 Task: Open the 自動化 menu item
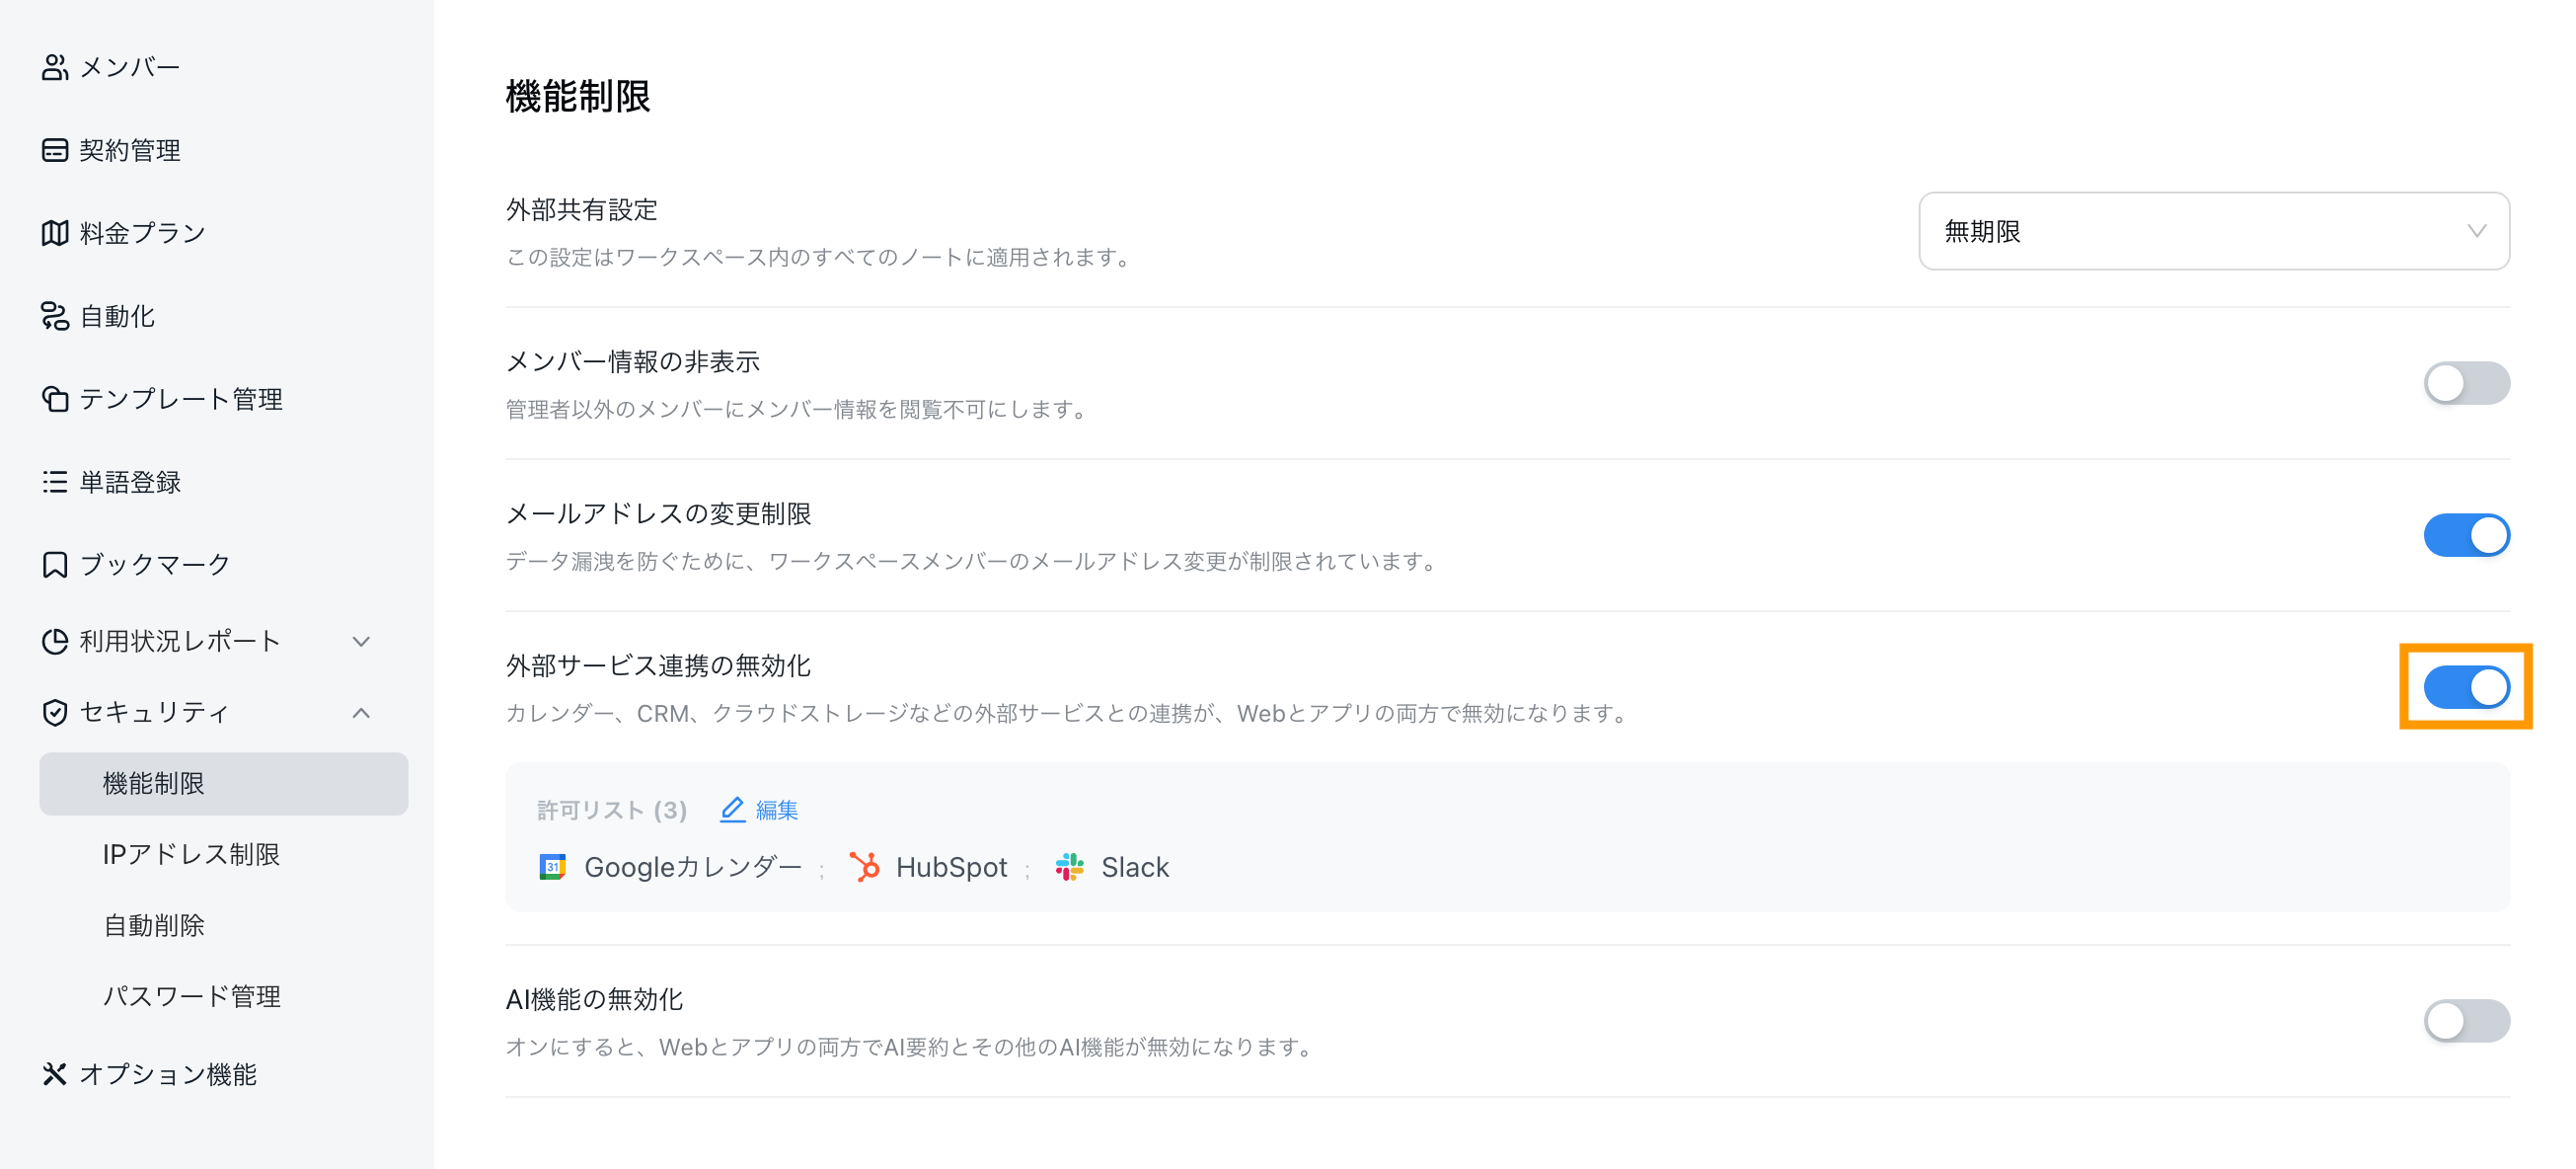pyautogui.click(x=117, y=316)
